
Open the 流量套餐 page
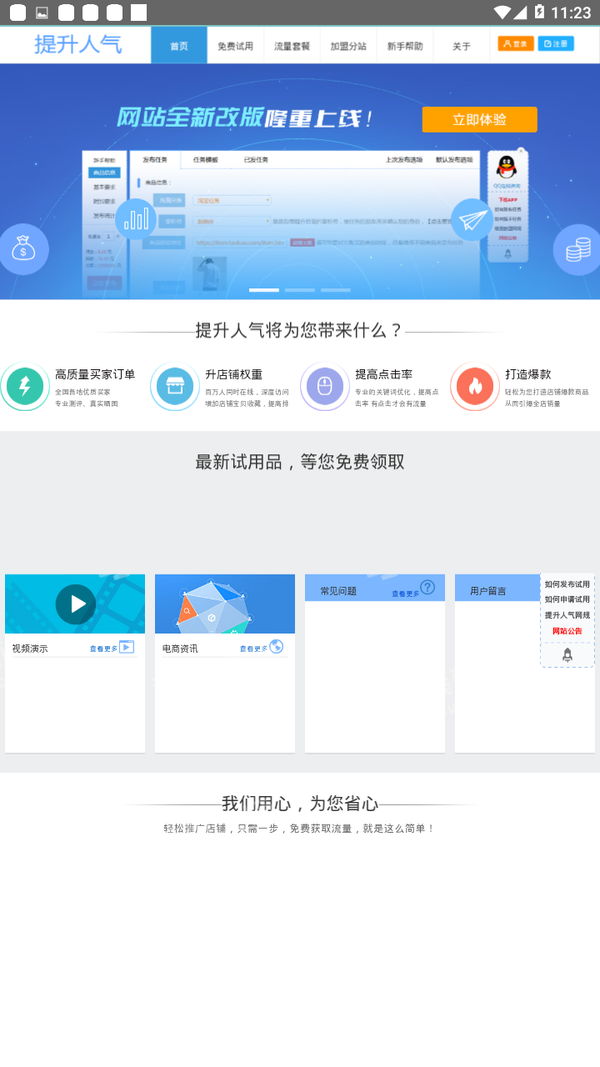[x=292, y=46]
